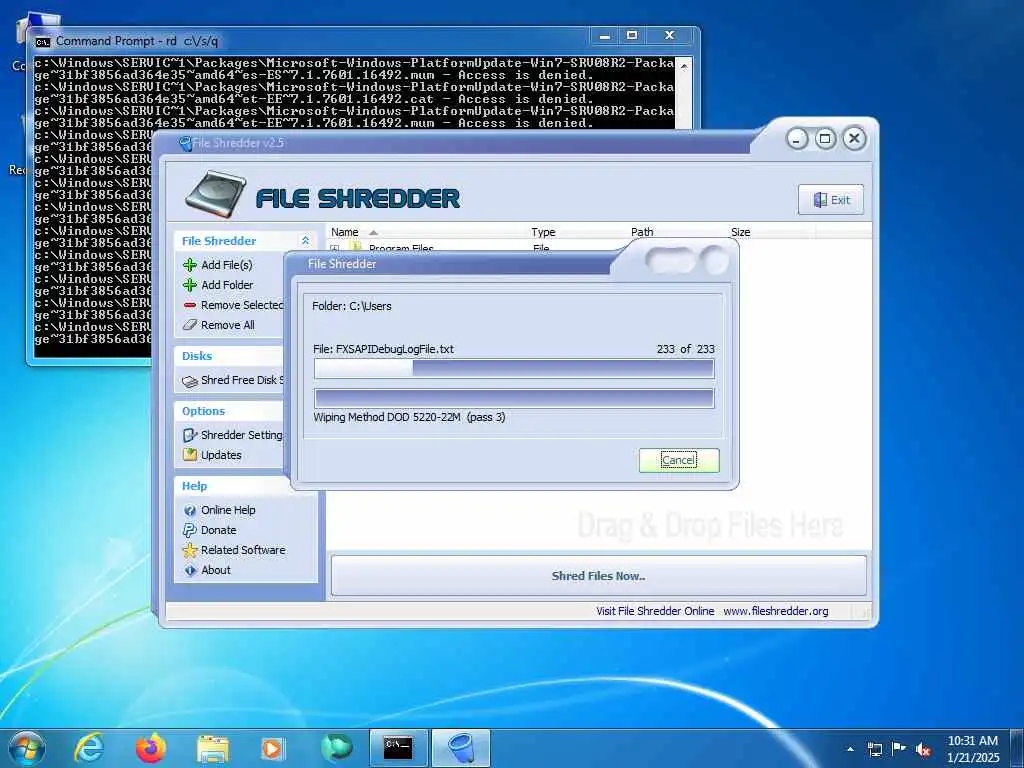Launch Firefox from the taskbar
Image resolution: width=1024 pixels, height=768 pixels.
pos(151,748)
